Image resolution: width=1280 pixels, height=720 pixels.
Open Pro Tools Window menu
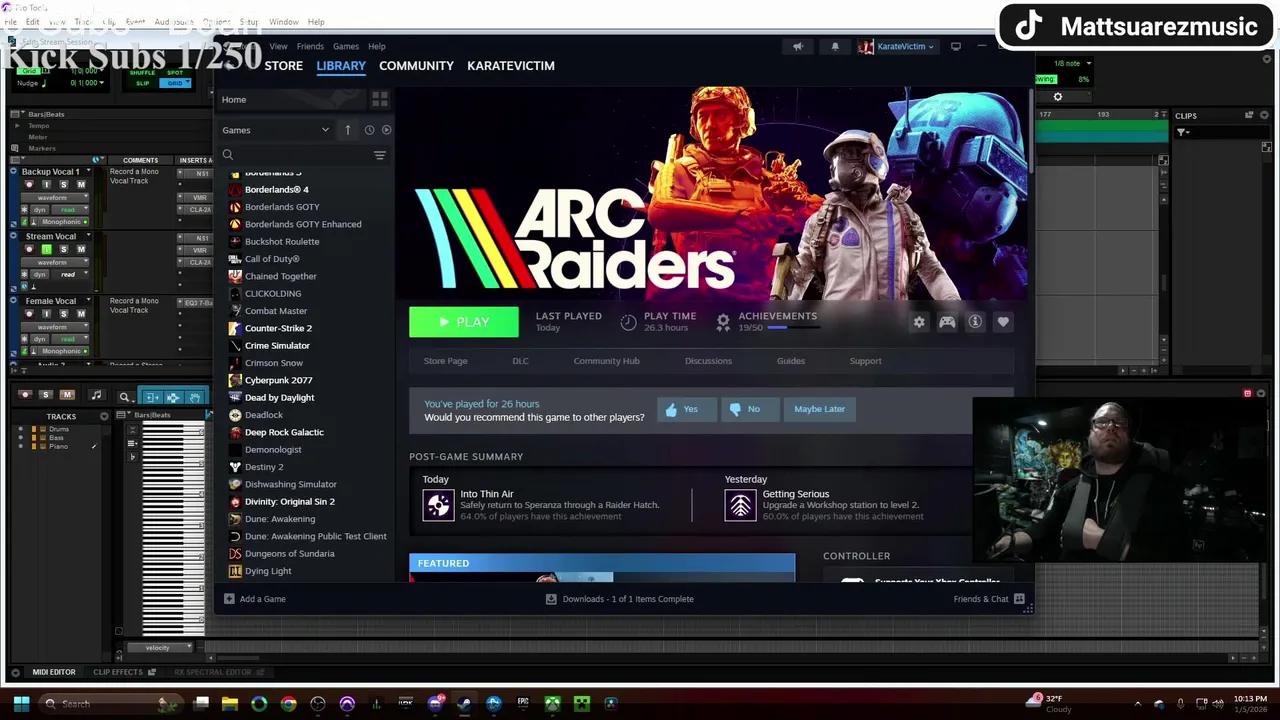[284, 21]
